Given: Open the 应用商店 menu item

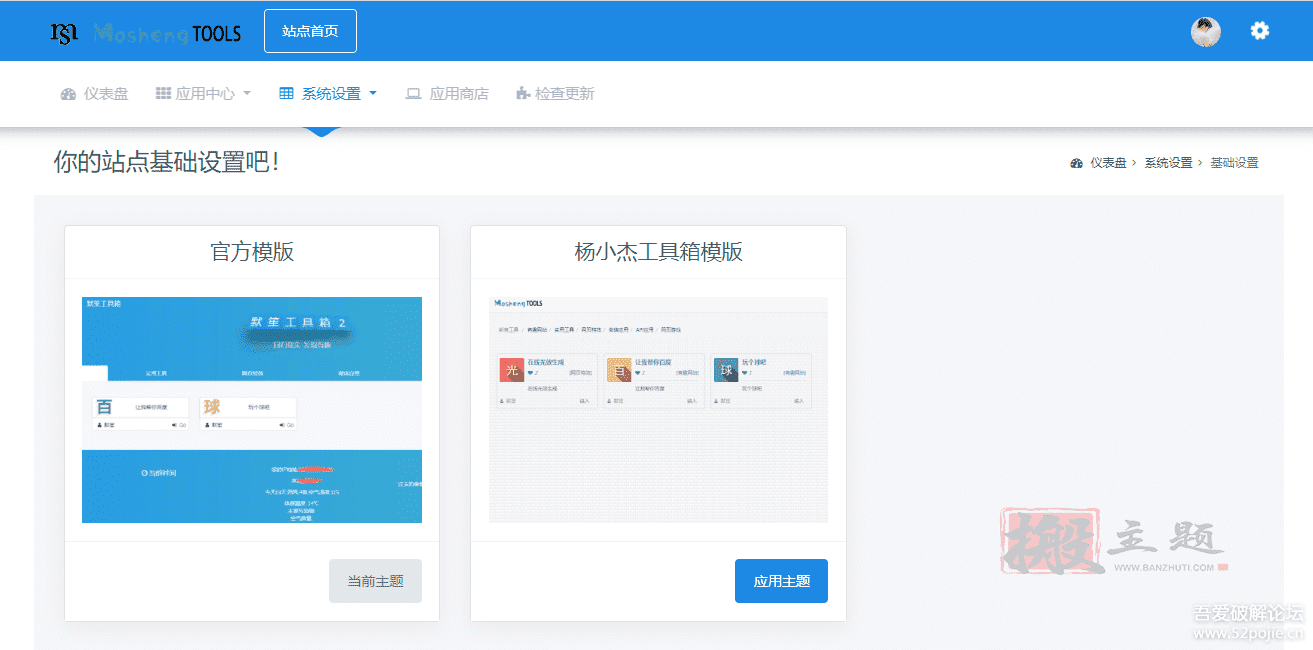Looking at the screenshot, I should pyautogui.click(x=447, y=94).
